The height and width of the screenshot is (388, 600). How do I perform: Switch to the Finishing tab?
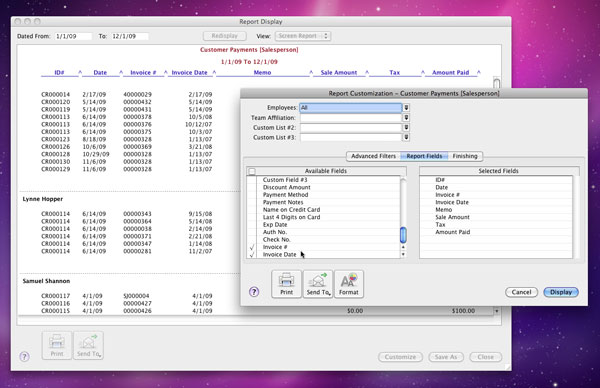click(465, 156)
